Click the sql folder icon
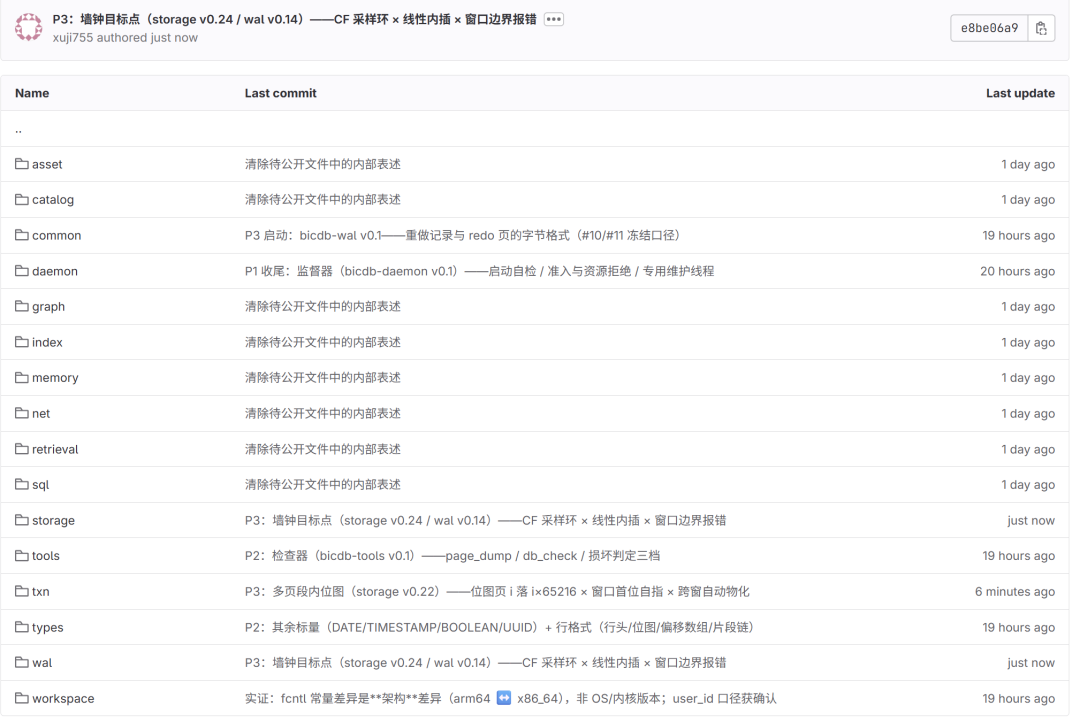 [x=21, y=484]
